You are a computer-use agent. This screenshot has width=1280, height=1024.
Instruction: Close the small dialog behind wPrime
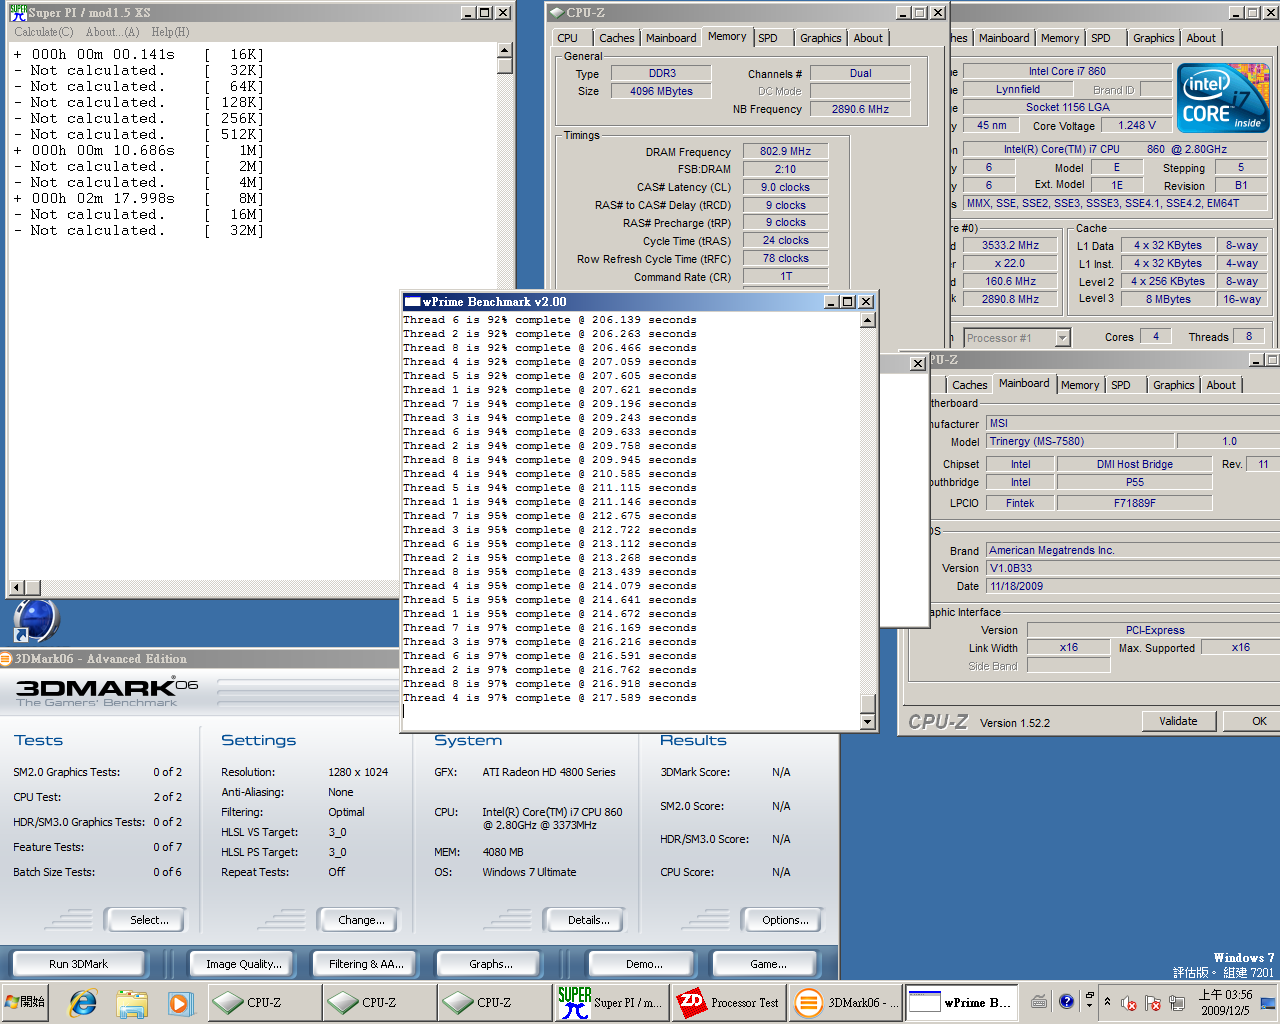[917, 363]
